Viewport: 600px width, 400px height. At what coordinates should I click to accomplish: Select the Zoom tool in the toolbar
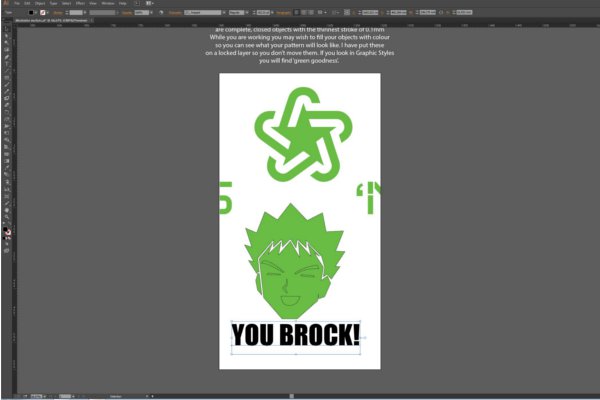tap(7, 217)
